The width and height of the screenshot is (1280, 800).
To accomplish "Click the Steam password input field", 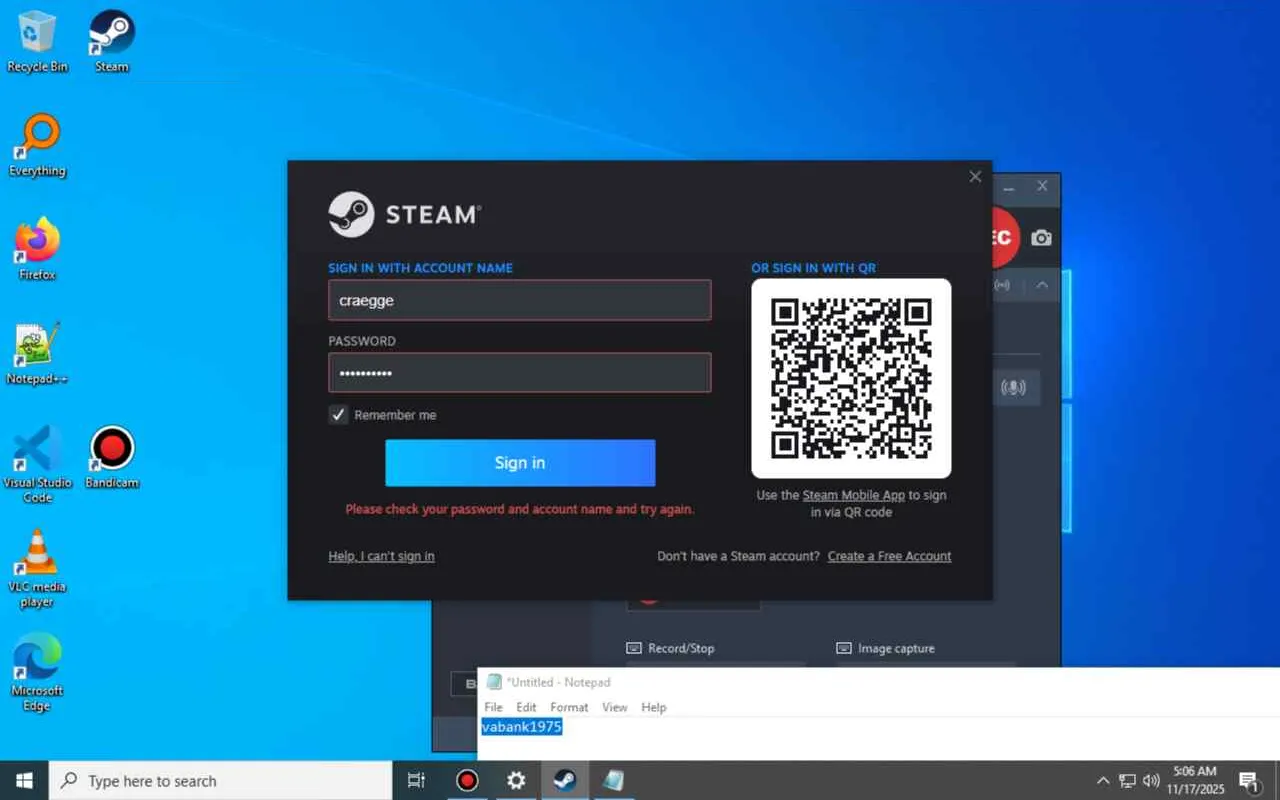I will [x=520, y=373].
